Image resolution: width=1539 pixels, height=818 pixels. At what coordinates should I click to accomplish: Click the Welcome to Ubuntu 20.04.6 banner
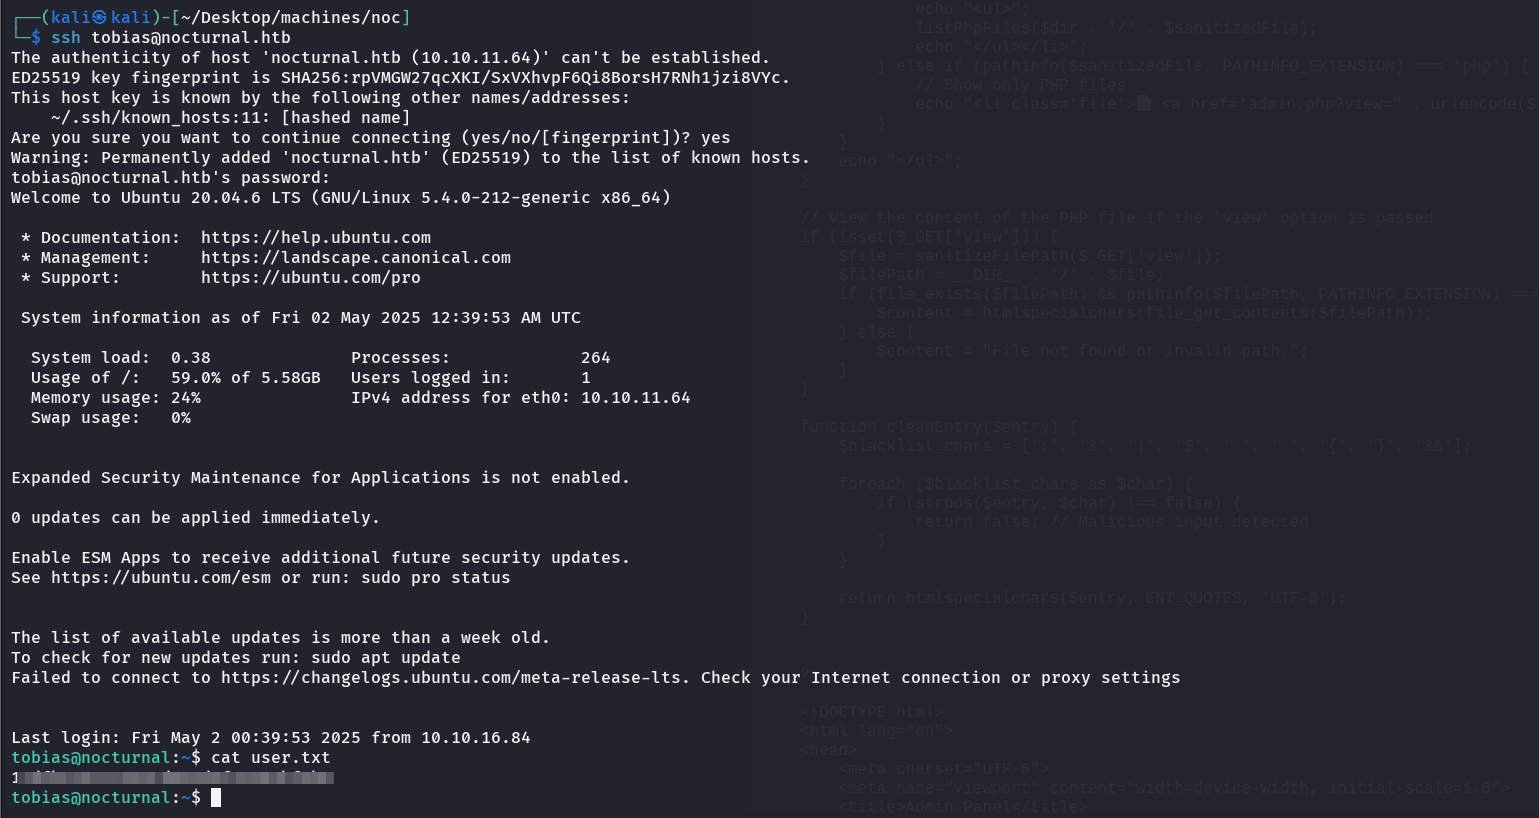point(341,198)
